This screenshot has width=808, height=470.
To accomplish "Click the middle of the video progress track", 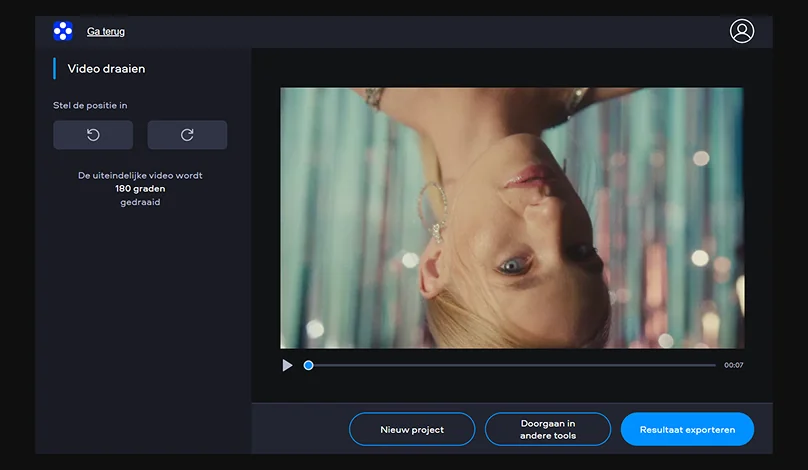I will click(x=512, y=366).
